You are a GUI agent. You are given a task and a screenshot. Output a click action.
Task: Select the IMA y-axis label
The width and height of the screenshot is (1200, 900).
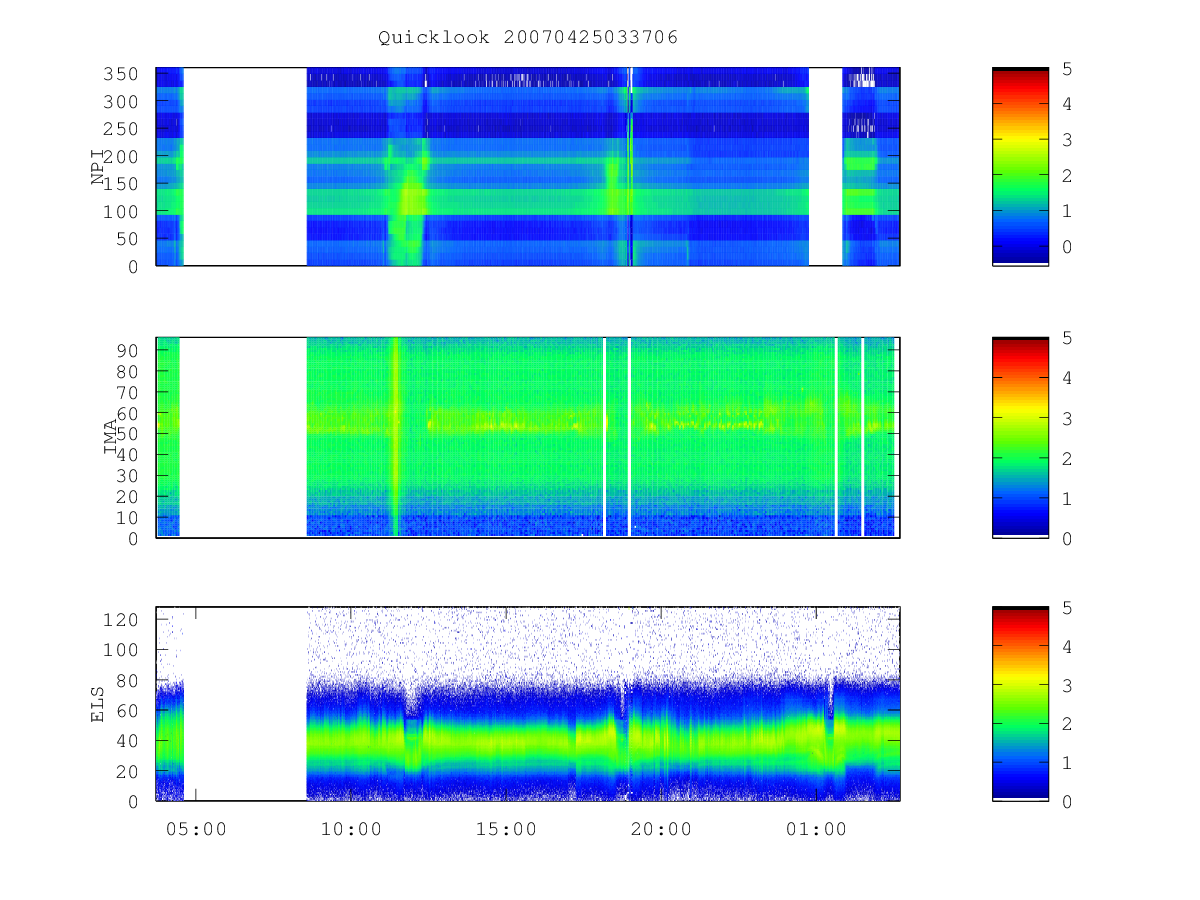coord(111,437)
